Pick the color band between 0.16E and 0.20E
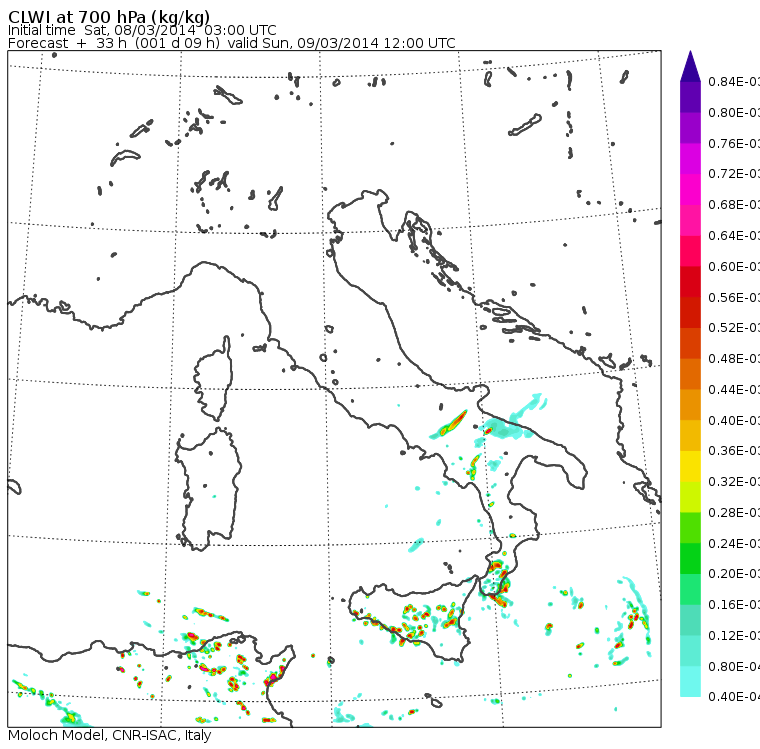 tap(690, 590)
